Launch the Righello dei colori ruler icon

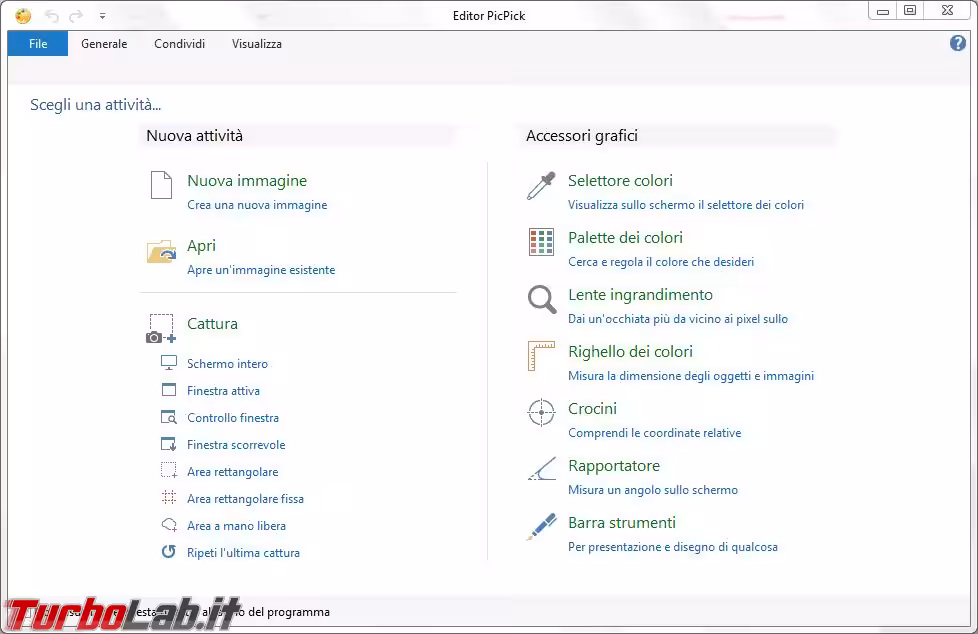click(x=541, y=356)
